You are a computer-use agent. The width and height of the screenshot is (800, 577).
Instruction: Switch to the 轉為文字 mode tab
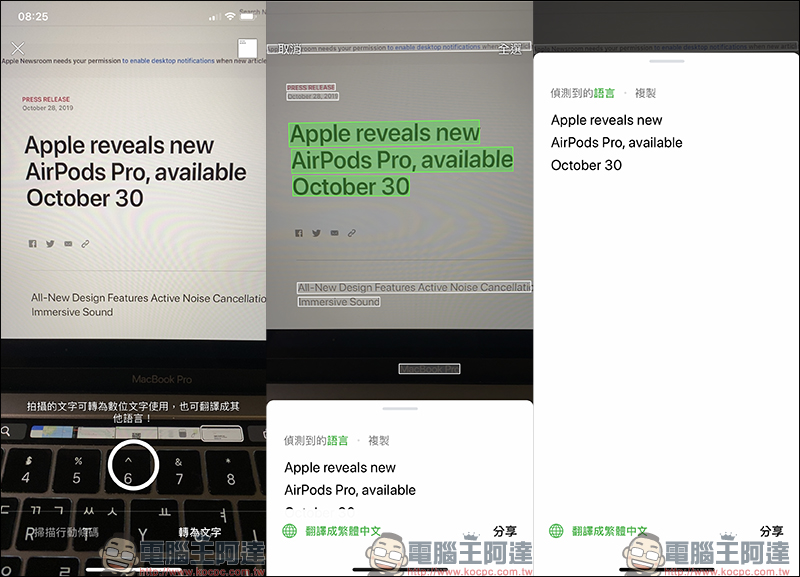pyautogui.click(x=199, y=532)
